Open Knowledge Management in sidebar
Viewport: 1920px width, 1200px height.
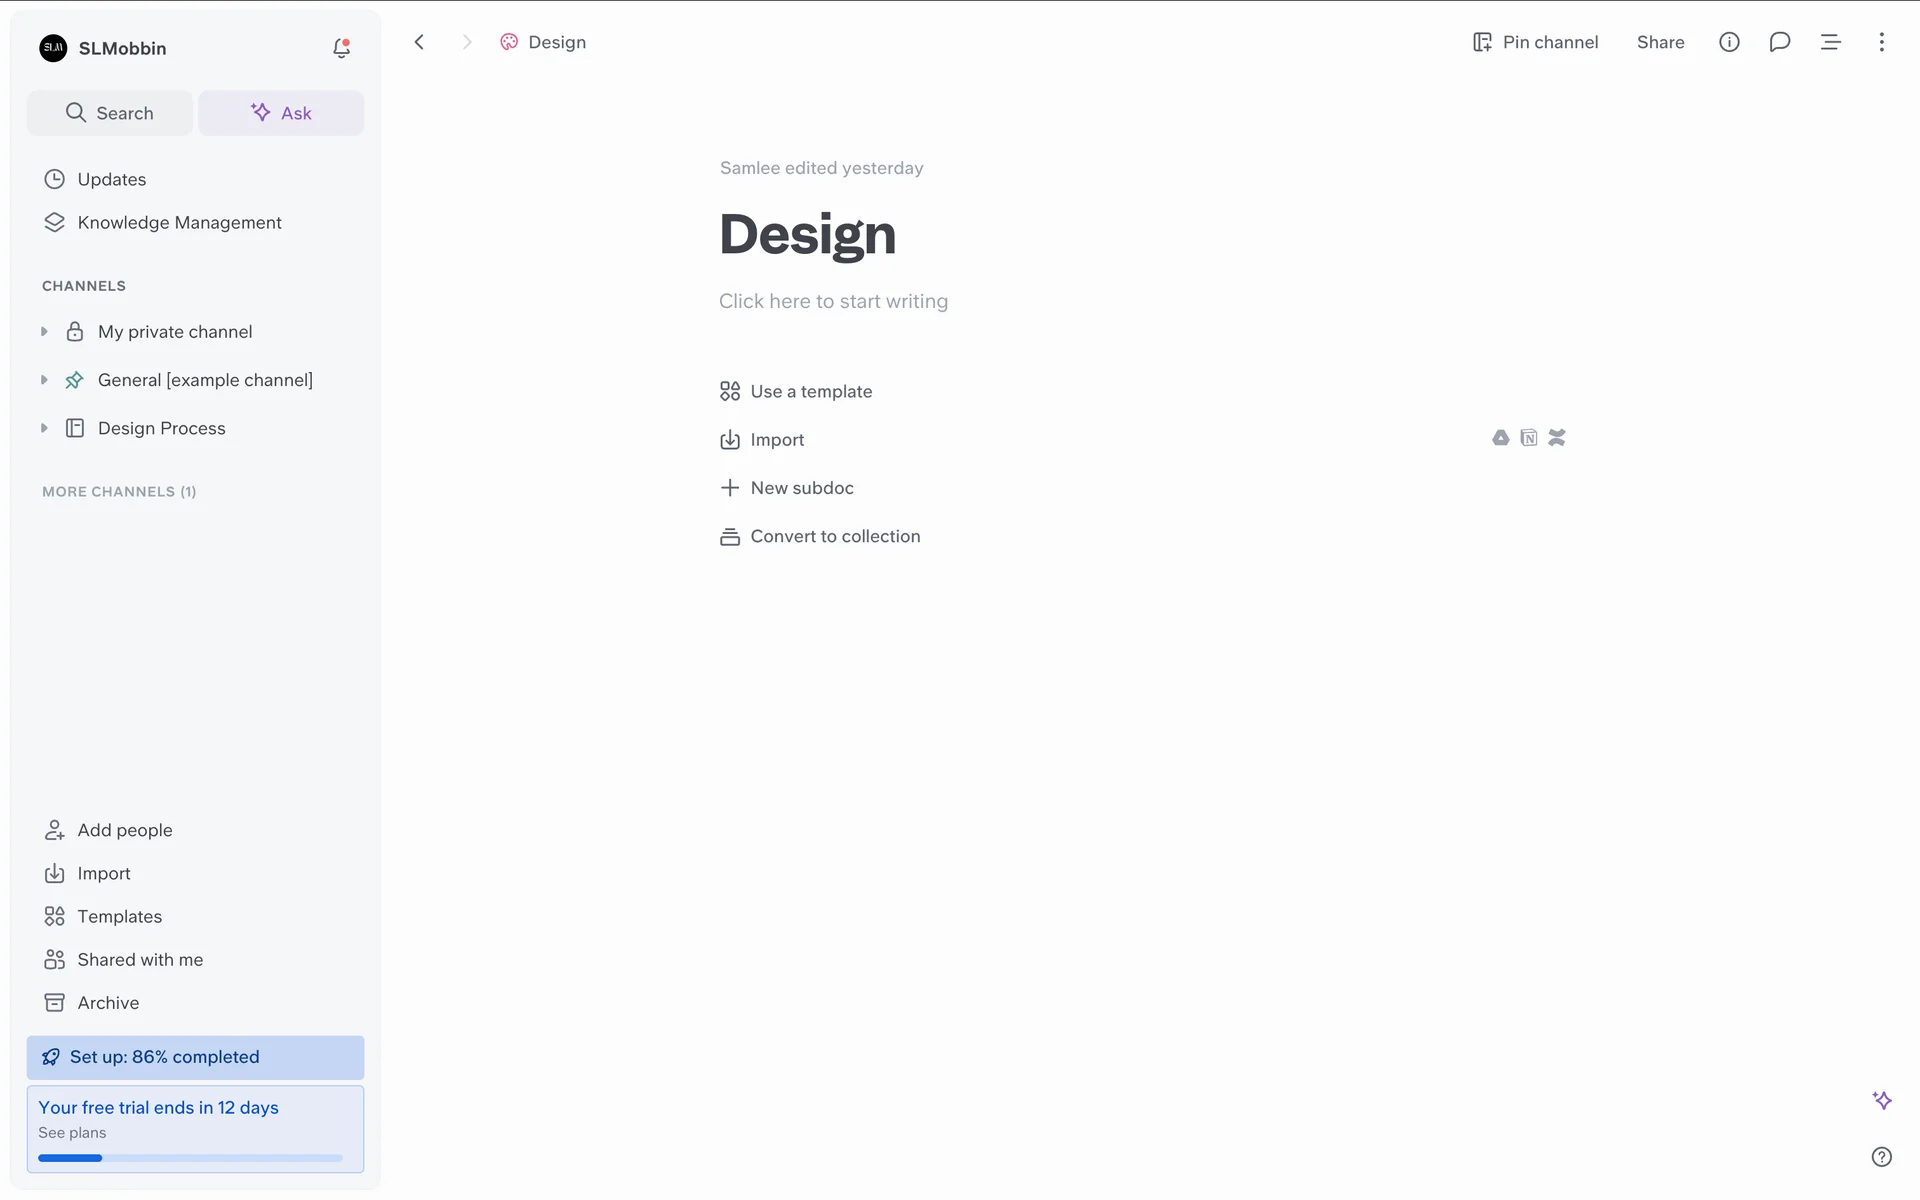(179, 222)
